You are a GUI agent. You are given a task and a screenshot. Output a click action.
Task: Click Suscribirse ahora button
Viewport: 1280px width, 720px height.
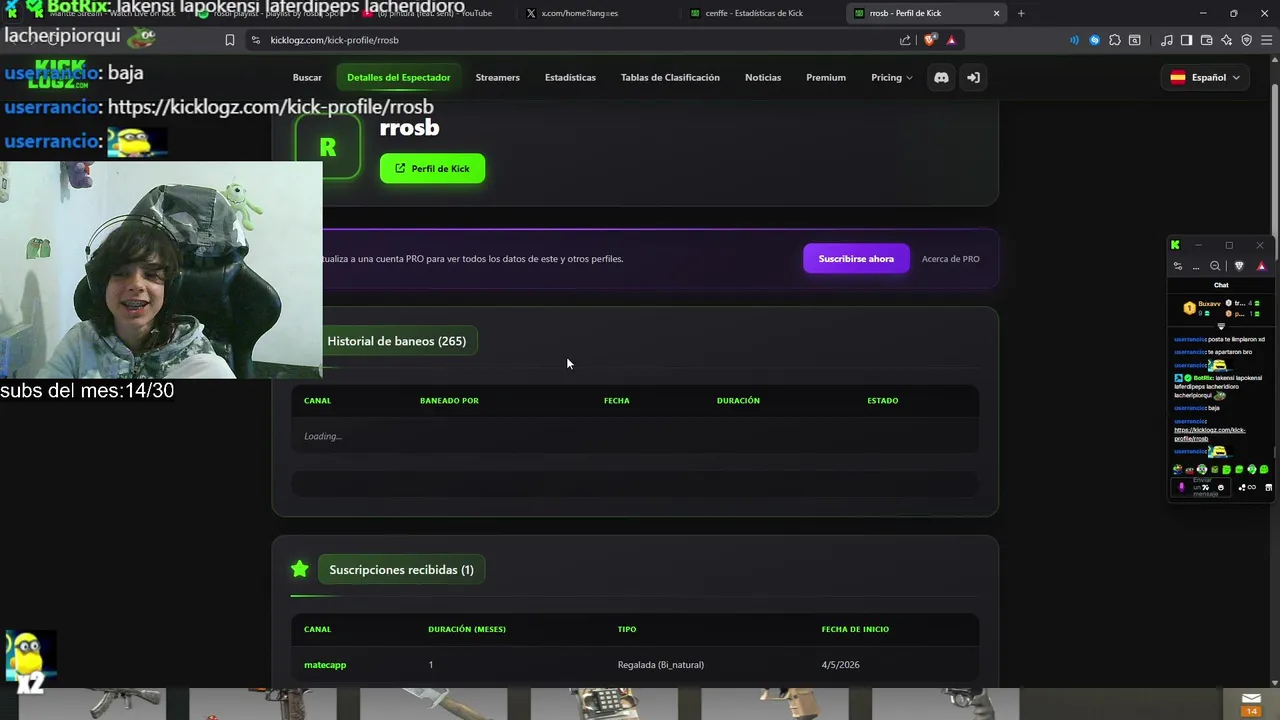click(856, 259)
